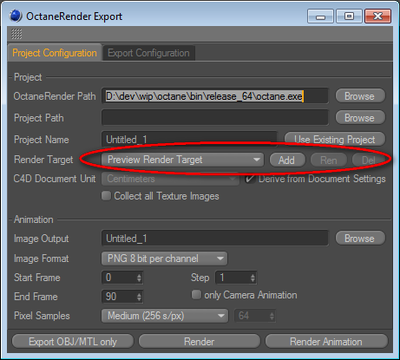Open the Image Format dropdown

(x=164, y=258)
